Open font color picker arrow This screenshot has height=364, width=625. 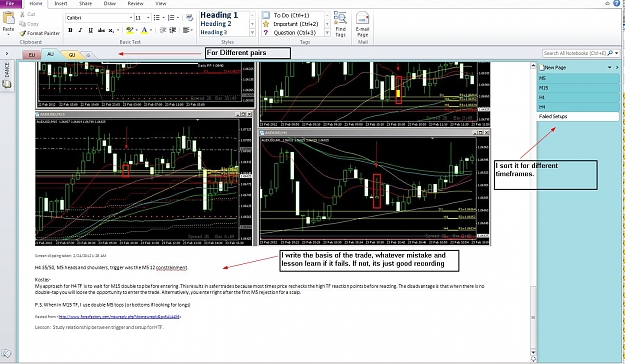tap(151, 30)
